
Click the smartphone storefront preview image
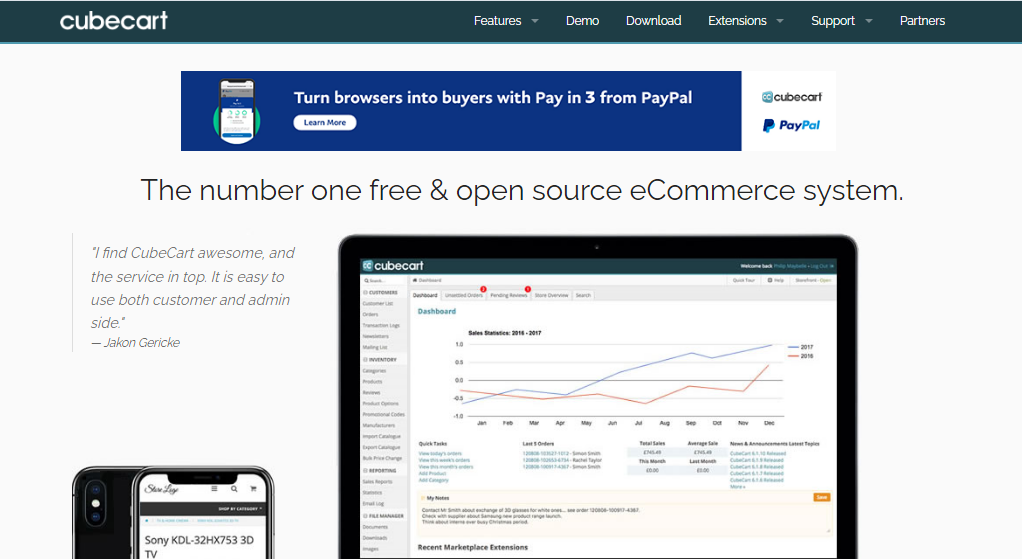173,513
